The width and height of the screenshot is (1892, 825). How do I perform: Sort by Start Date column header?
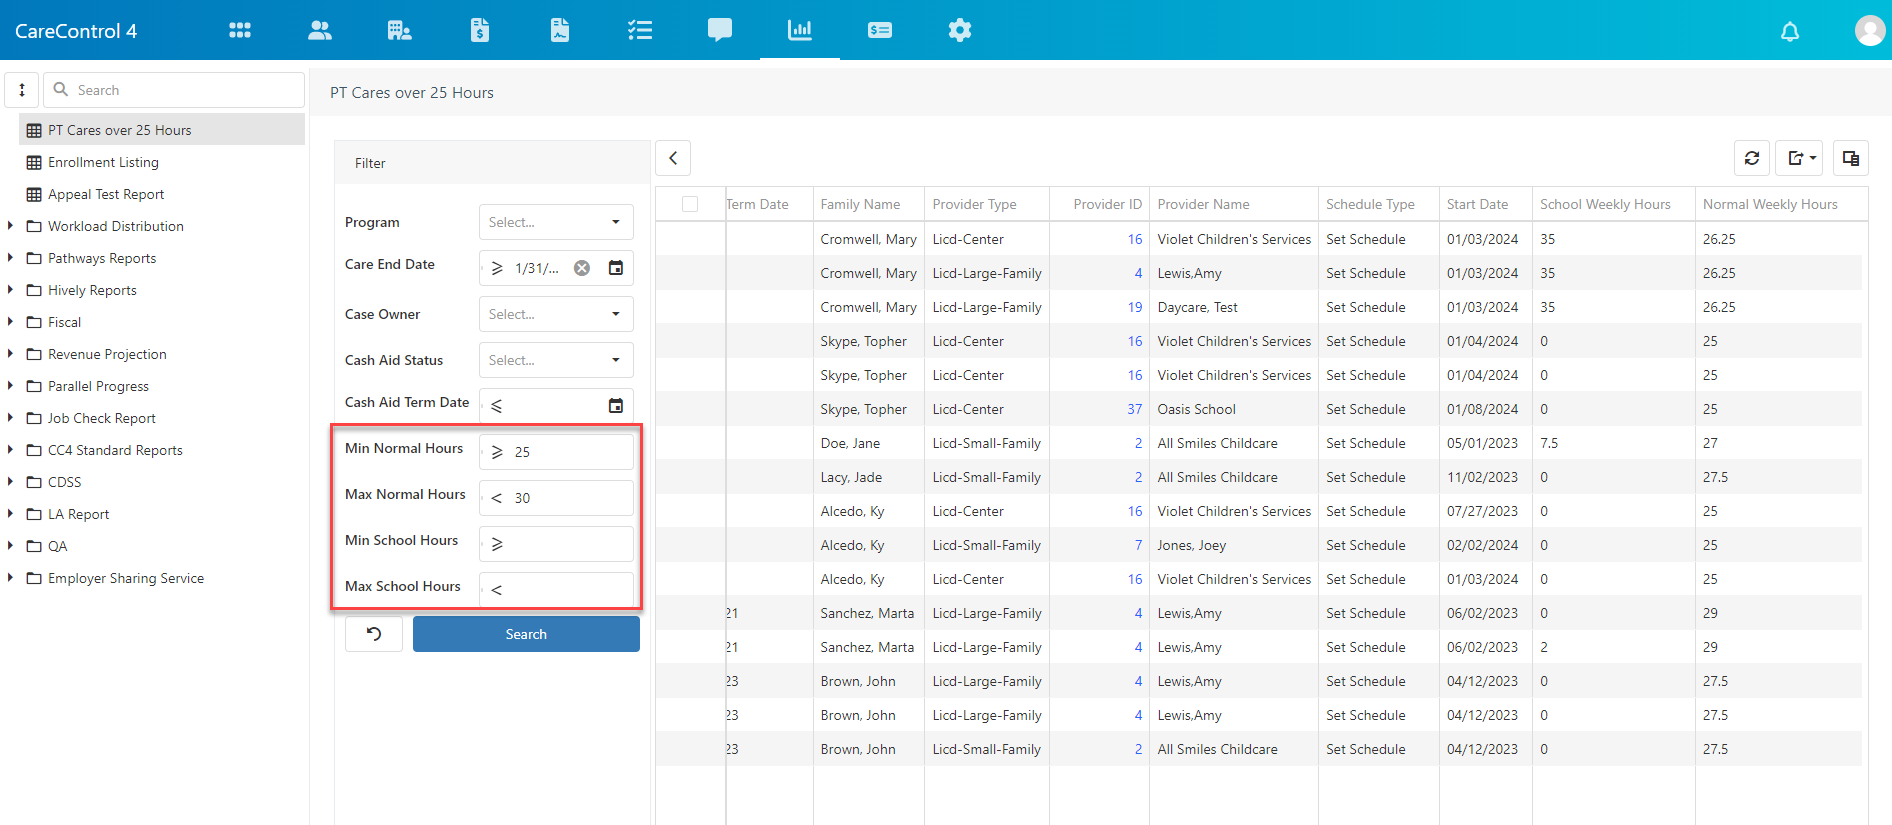[x=1477, y=204]
